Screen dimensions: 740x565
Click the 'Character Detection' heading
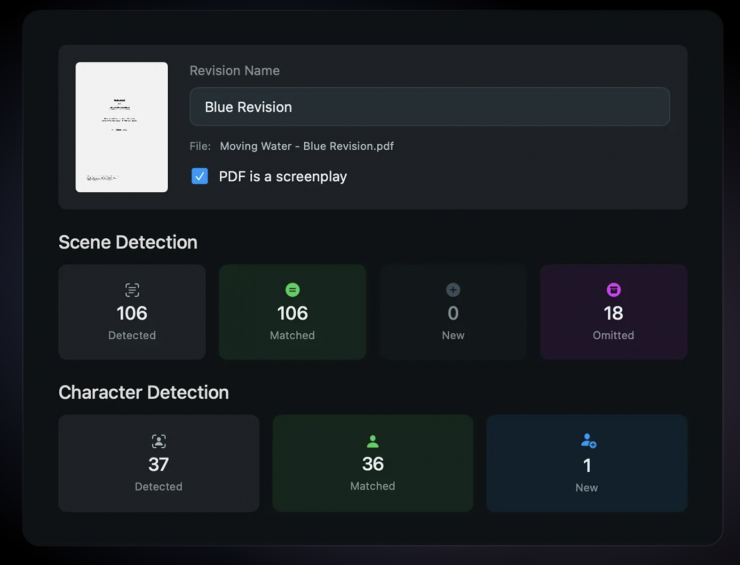coord(143,392)
